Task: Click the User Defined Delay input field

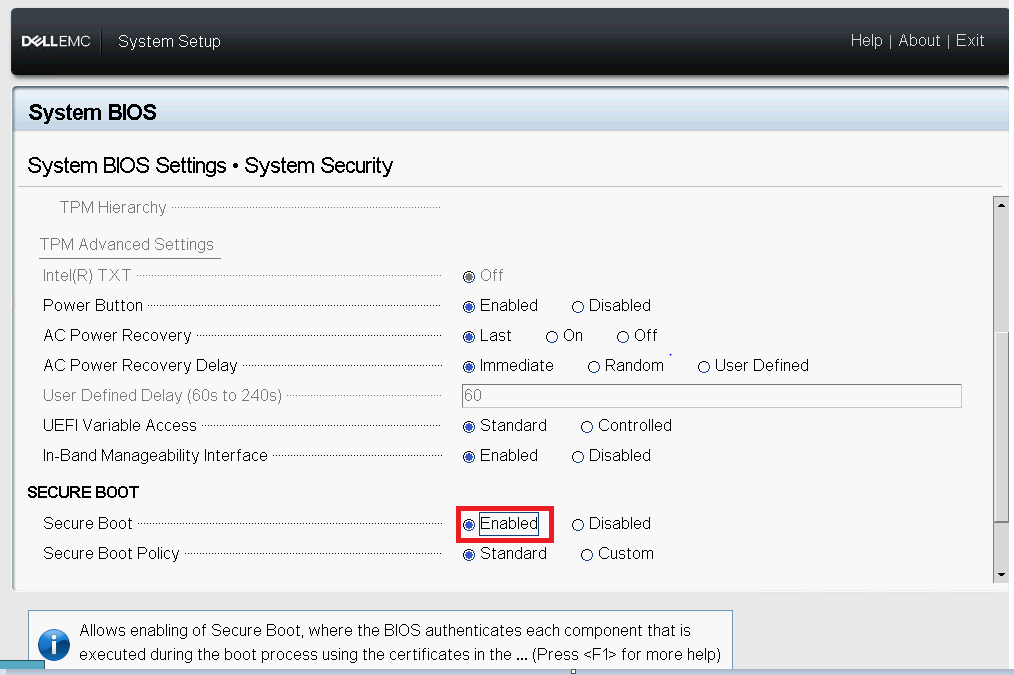Action: click(711, 396)
